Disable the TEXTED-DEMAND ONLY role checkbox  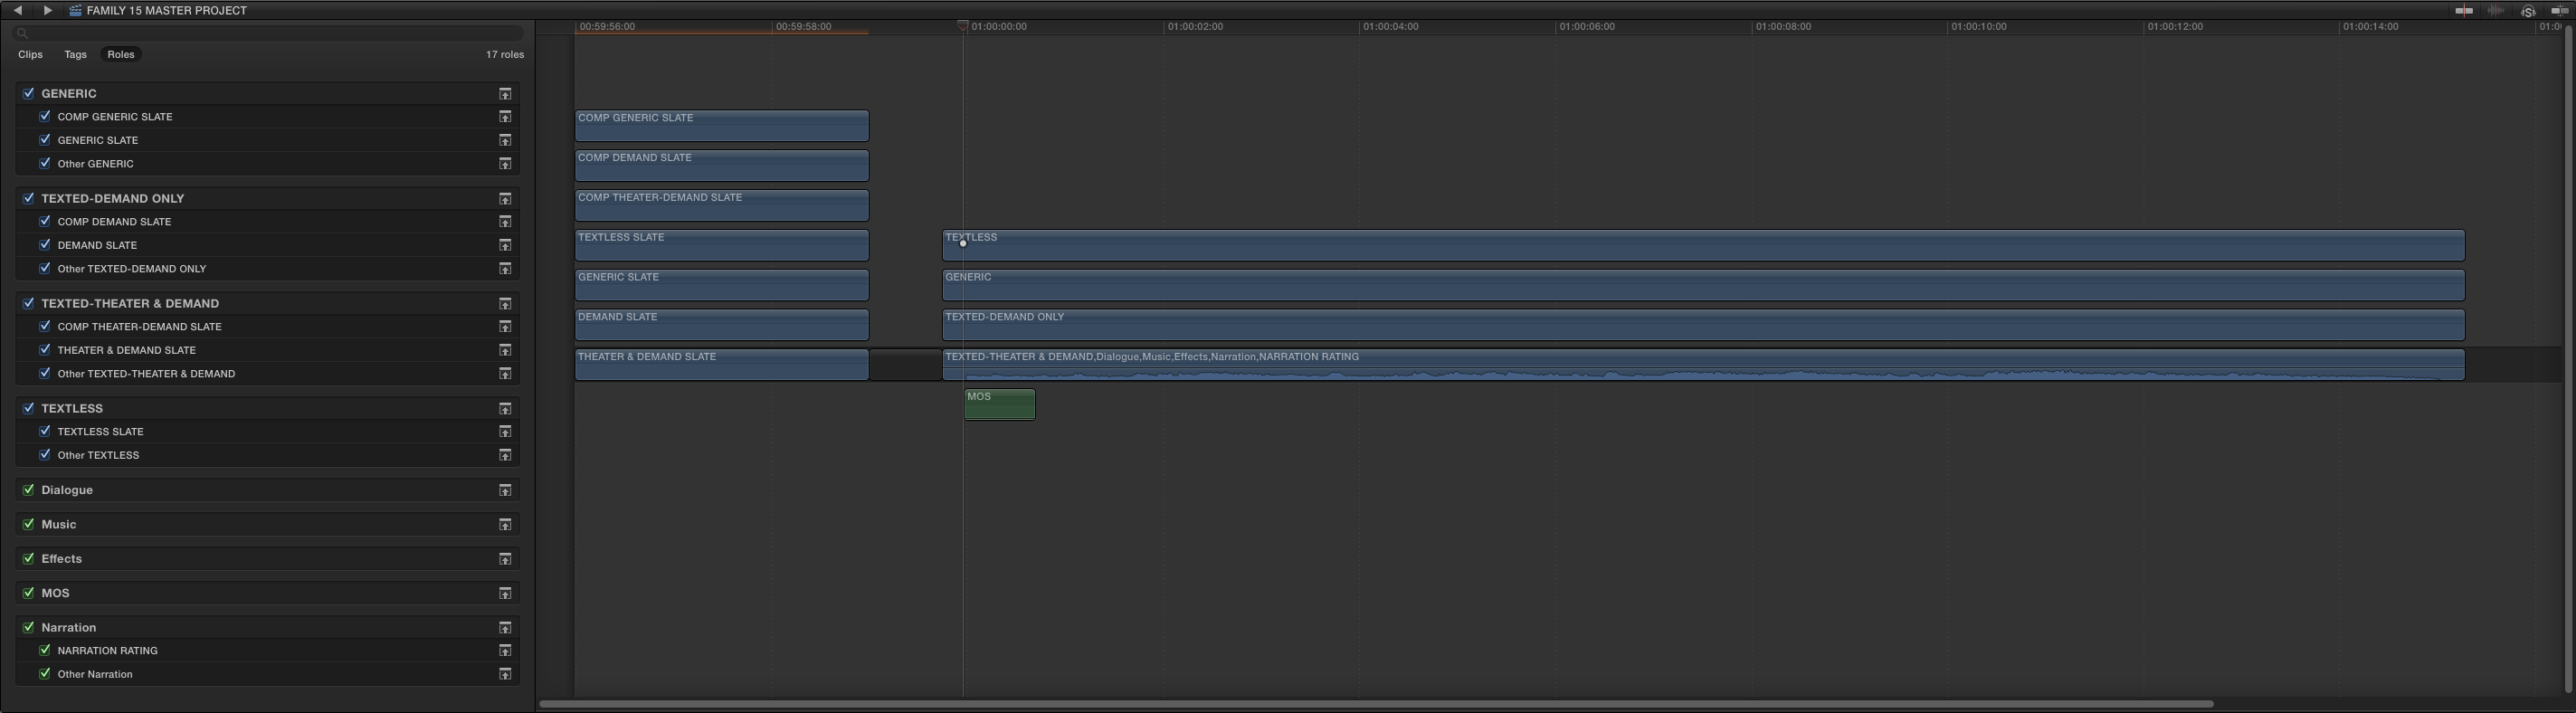[x=29, y=198]
